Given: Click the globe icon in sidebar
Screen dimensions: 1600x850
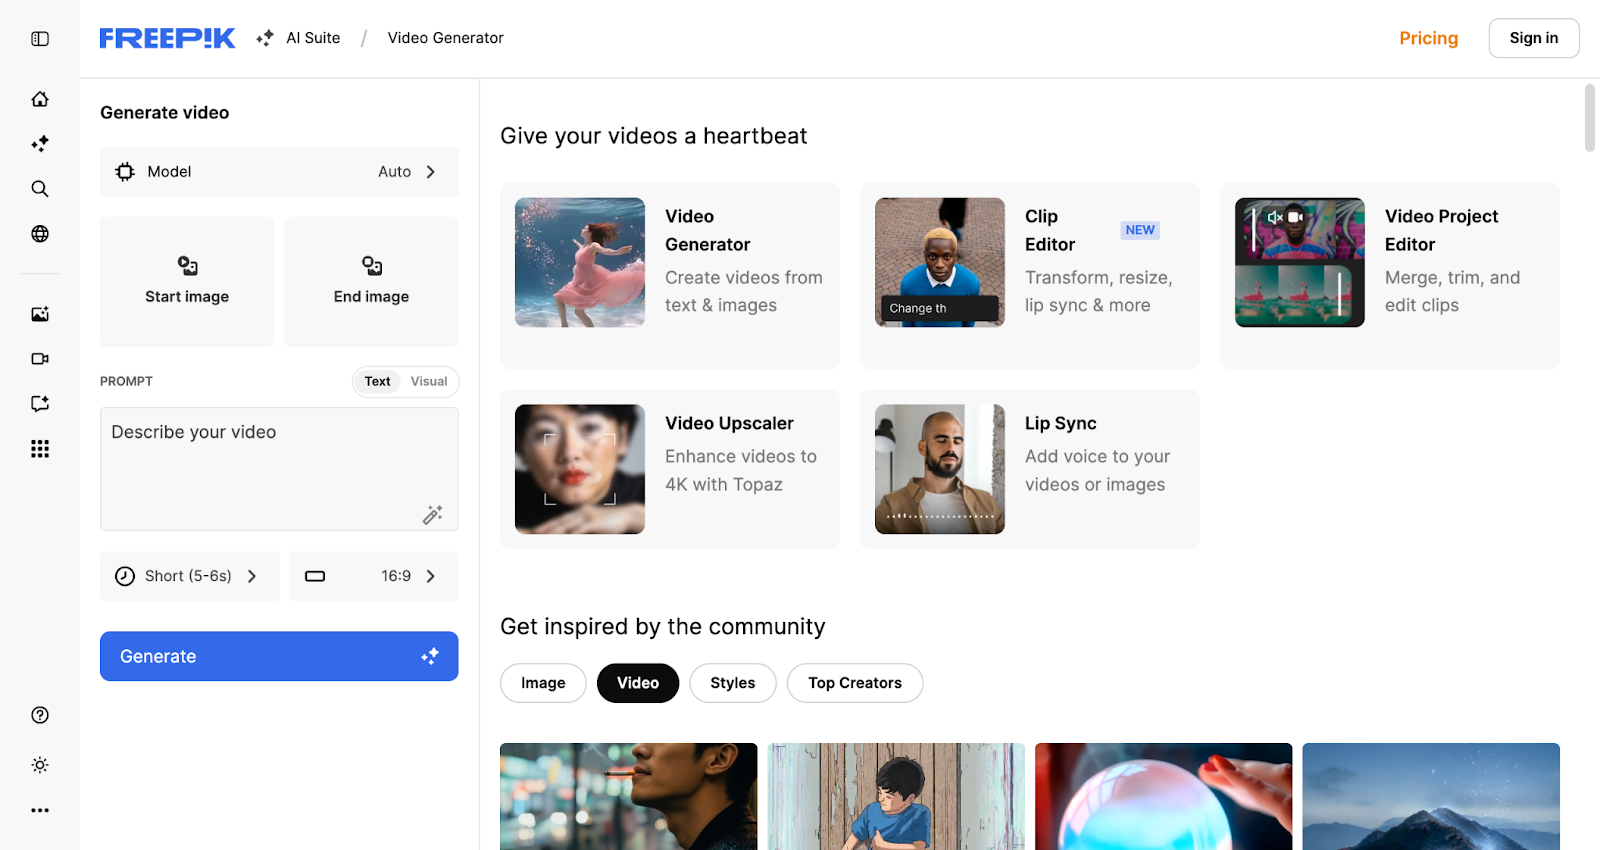Looking at the screenshot, I should pyautogui.click(x=40, y=234).
